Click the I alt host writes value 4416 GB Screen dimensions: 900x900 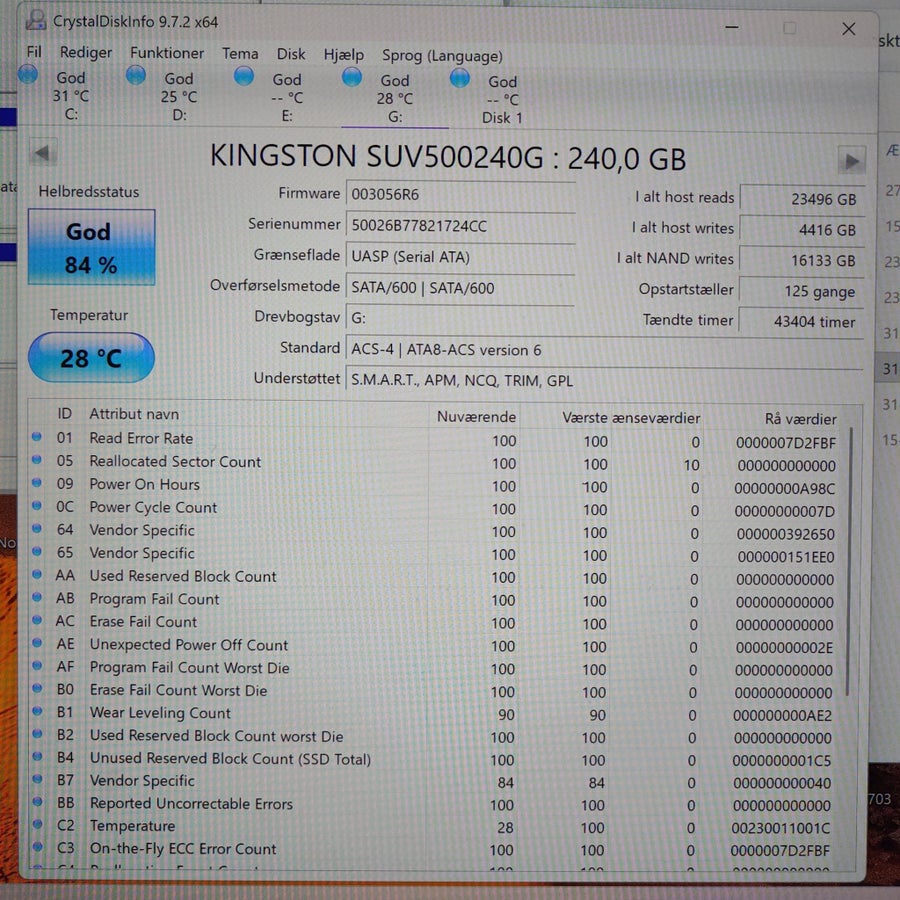click(x=802, y=230)
